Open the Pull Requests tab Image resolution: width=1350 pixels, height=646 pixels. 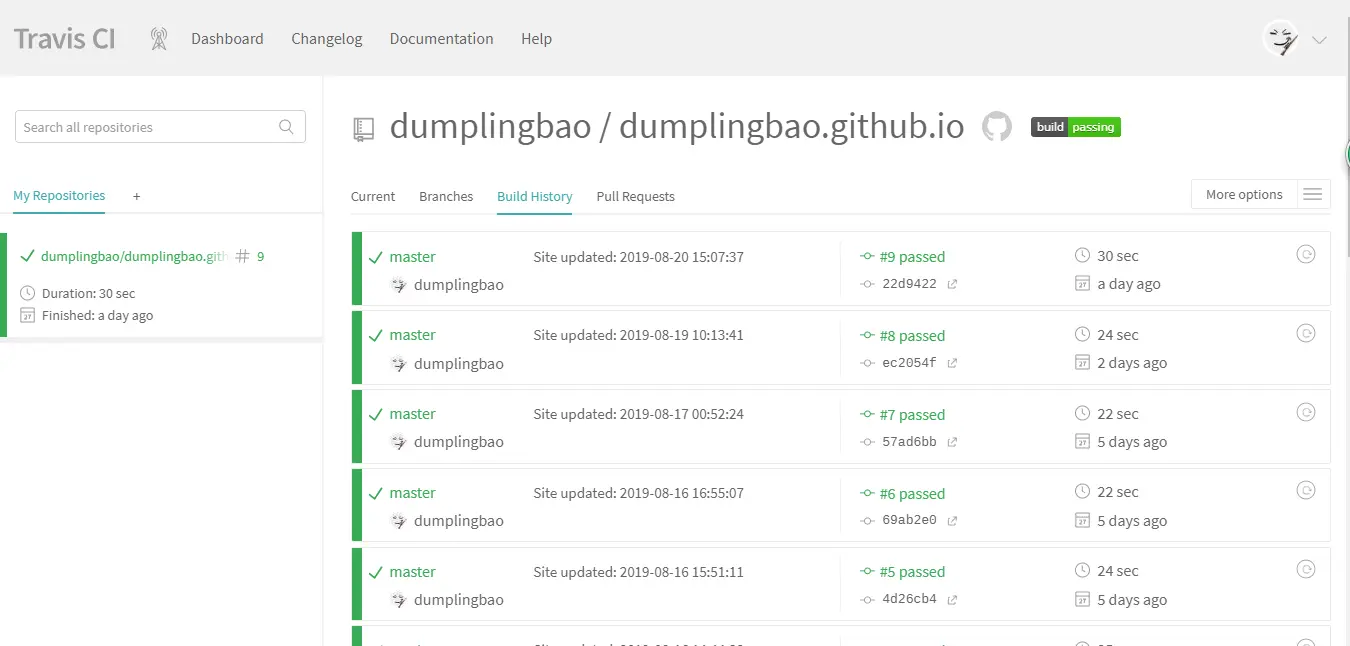click(636, 196)
